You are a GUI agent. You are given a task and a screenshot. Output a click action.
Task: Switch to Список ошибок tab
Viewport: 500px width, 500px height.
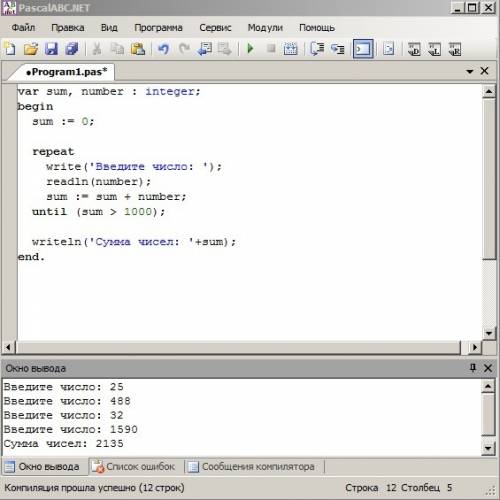(134, 467)
